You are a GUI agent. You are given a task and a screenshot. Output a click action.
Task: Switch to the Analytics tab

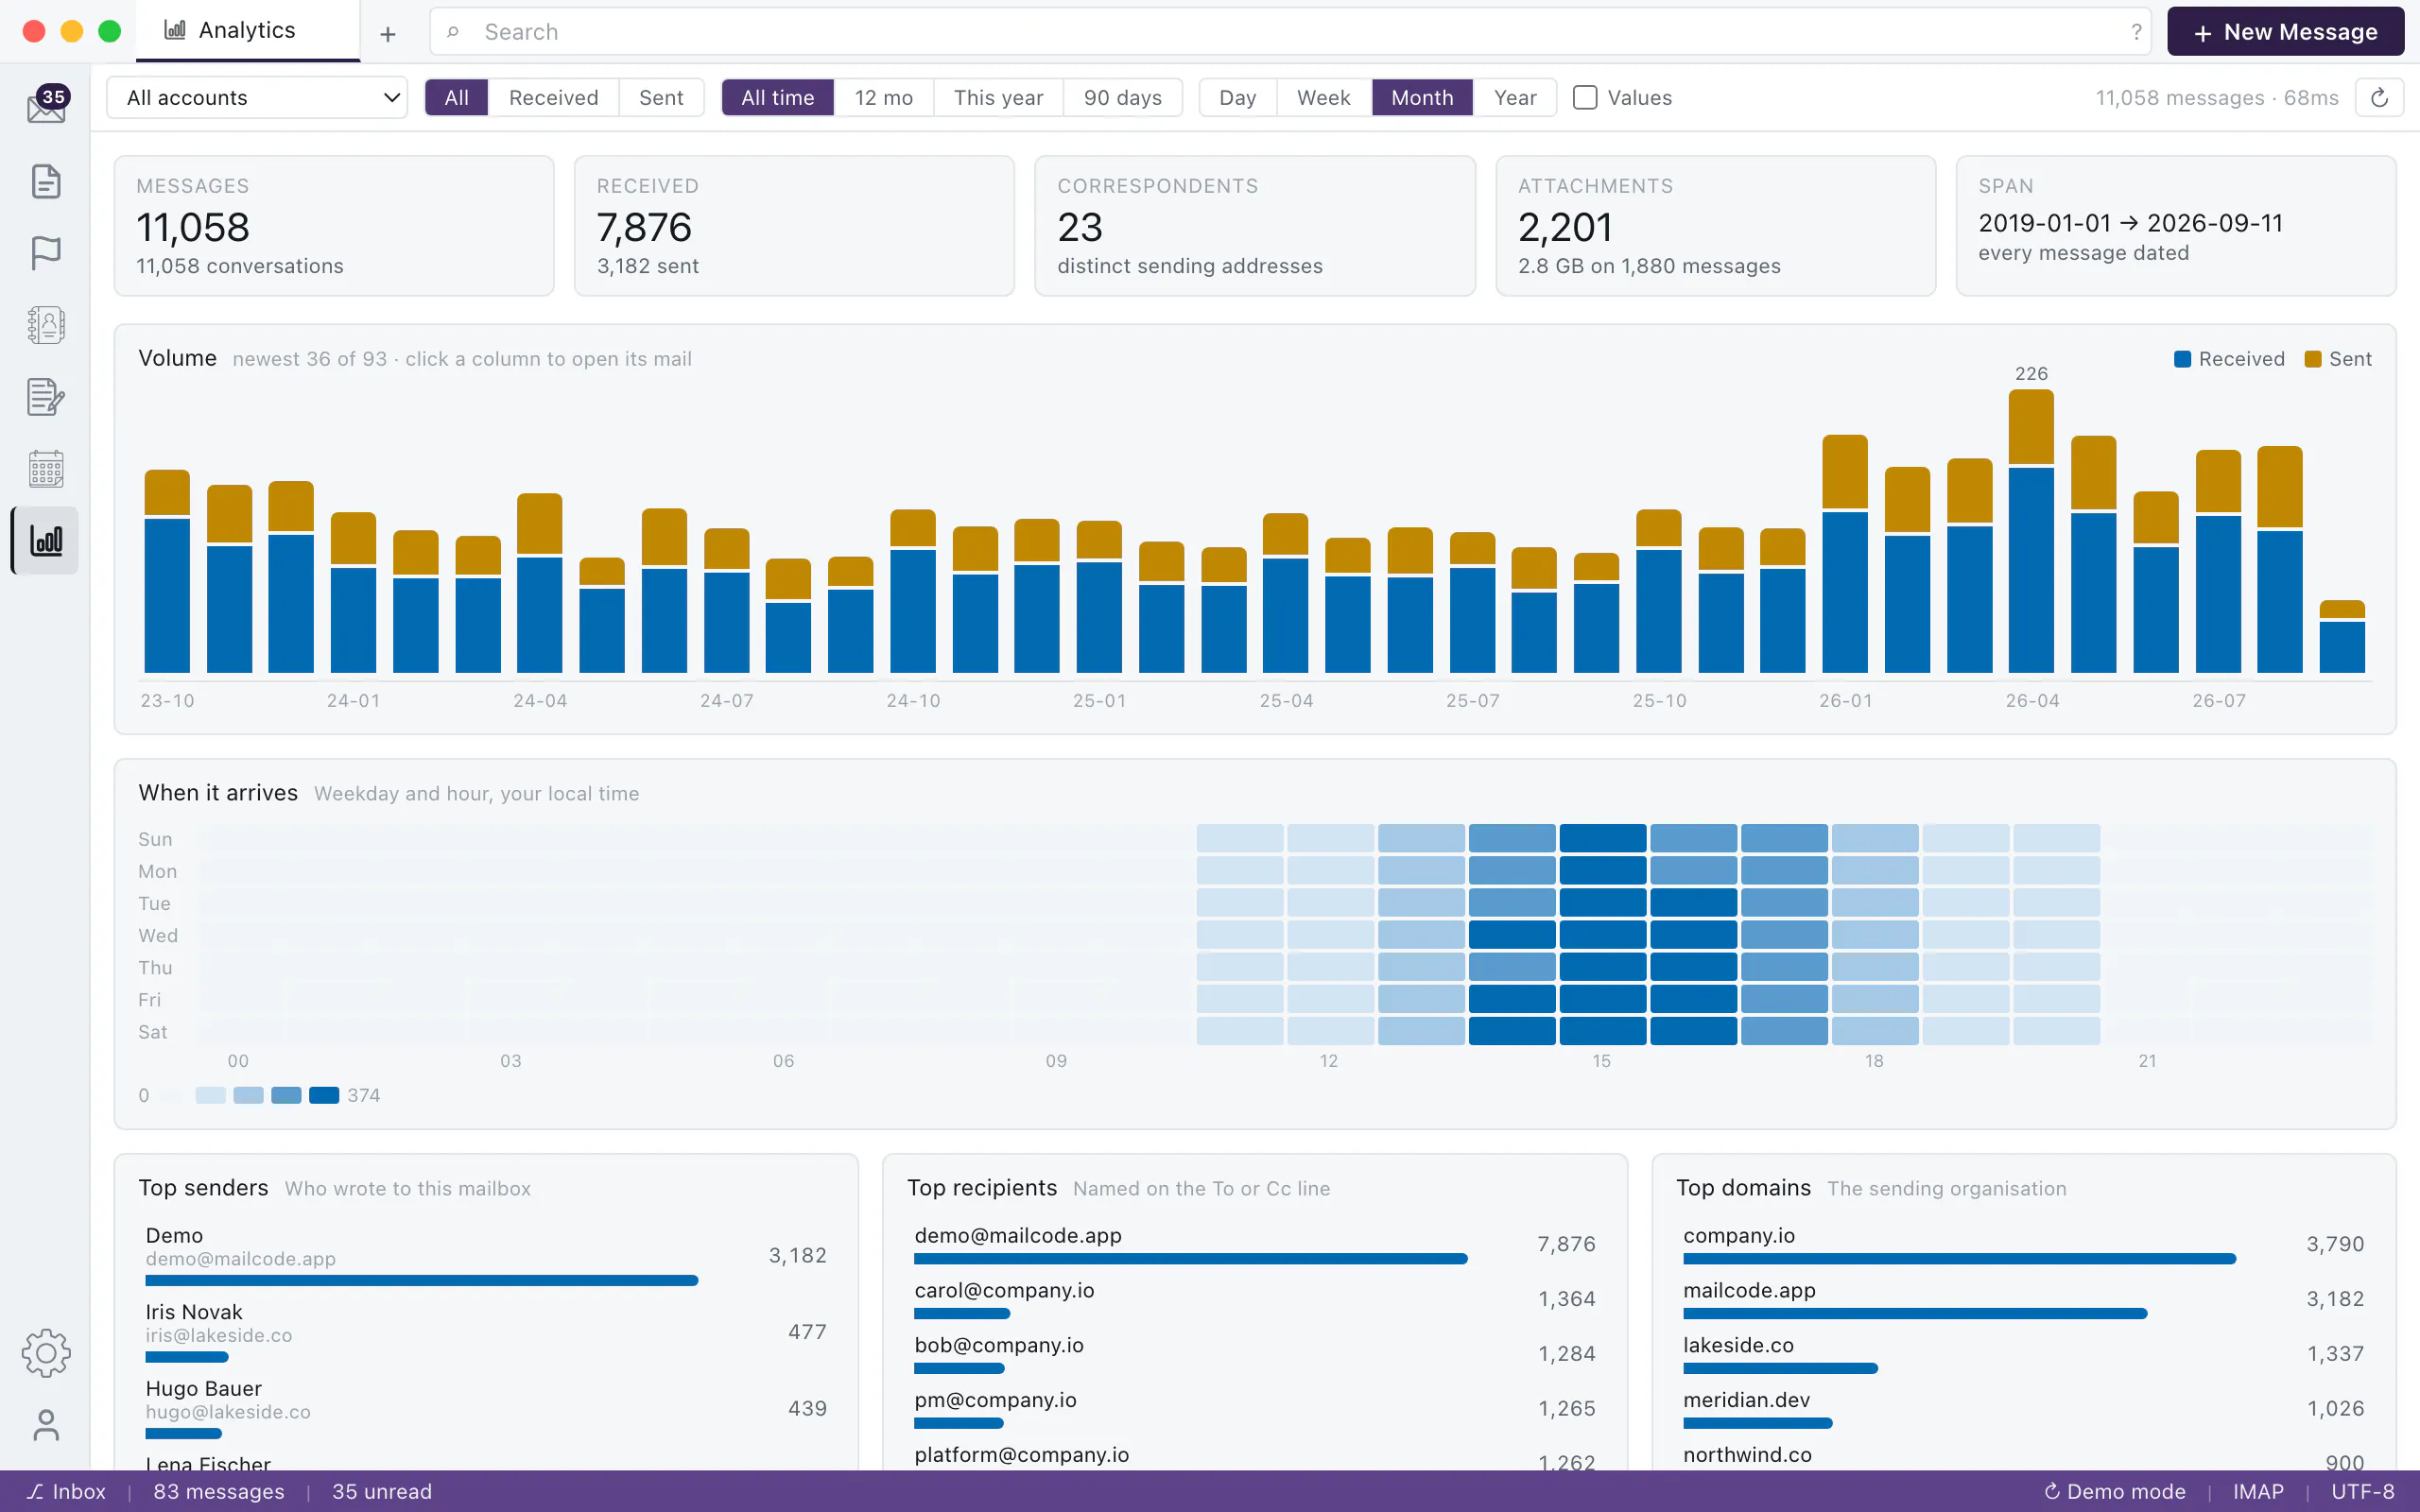[x=247, y=30]
